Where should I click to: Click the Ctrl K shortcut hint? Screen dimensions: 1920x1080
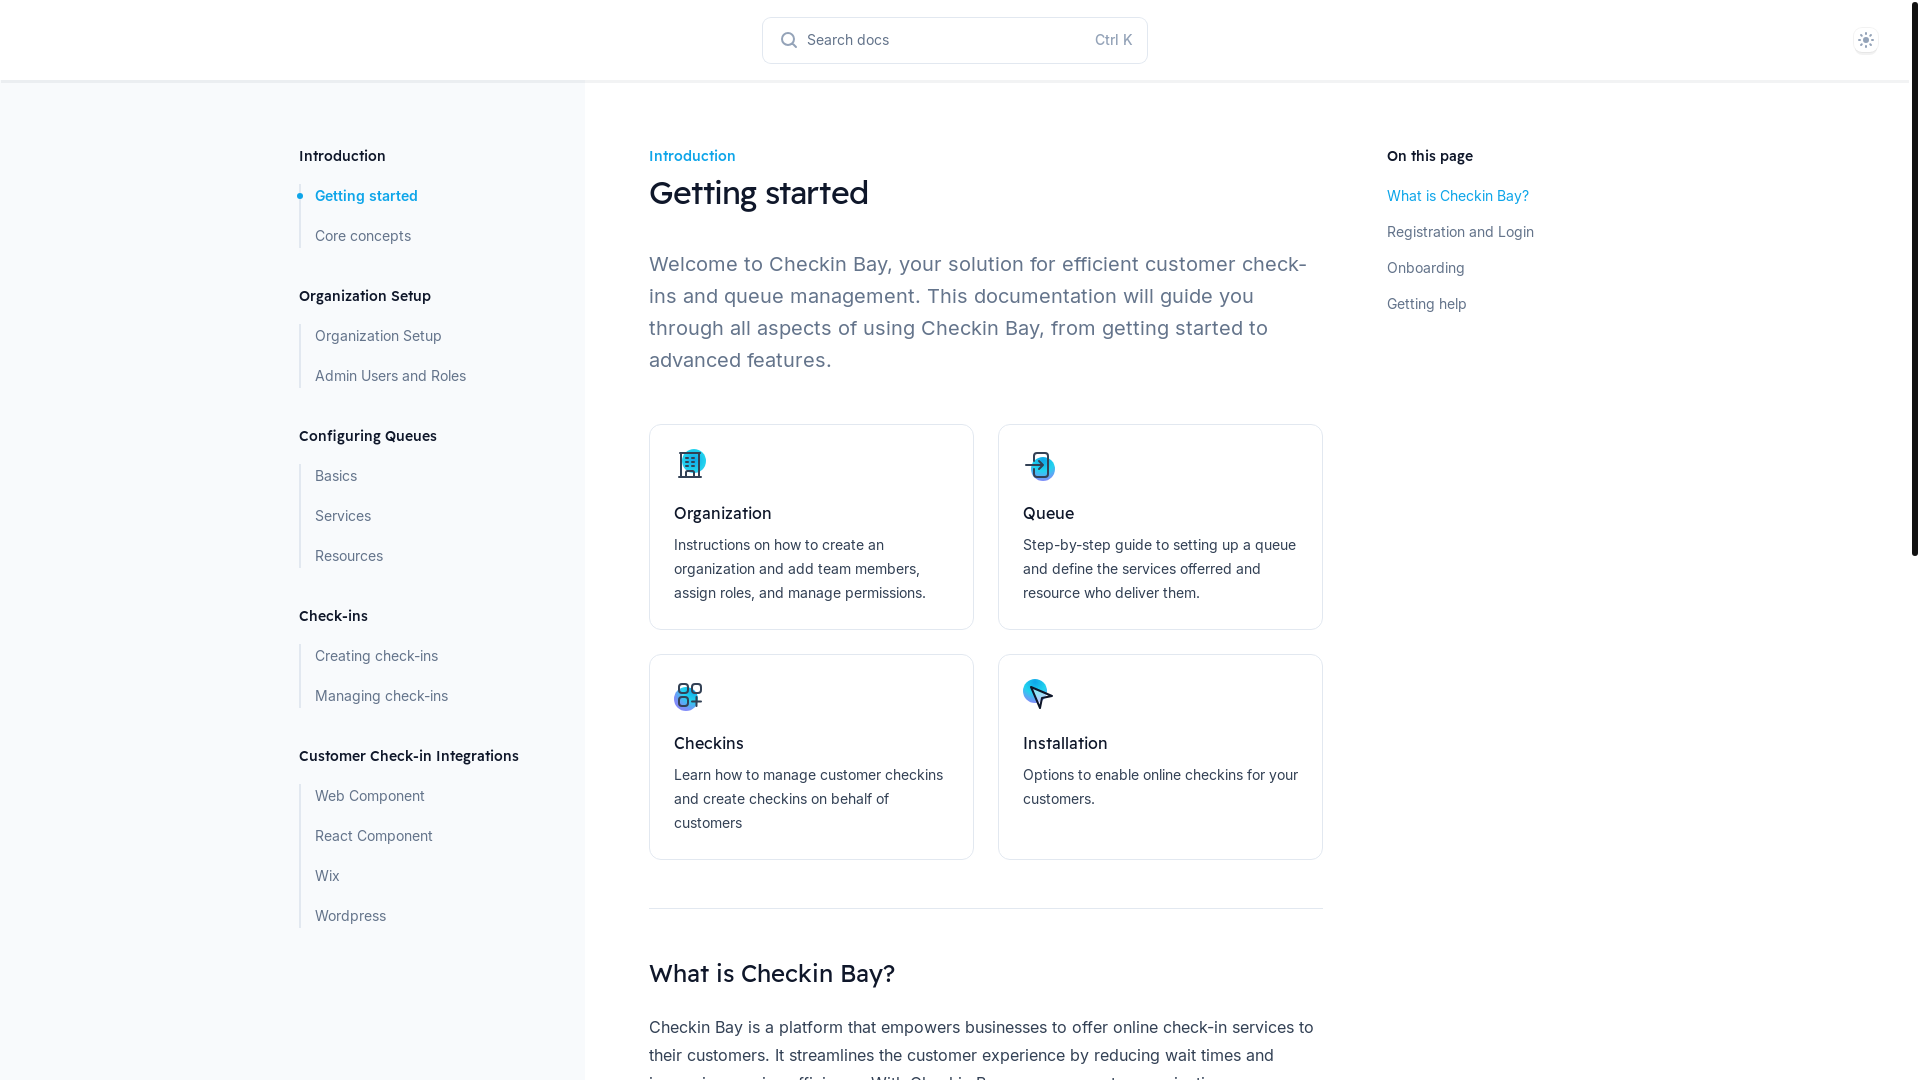point(1113,40)
